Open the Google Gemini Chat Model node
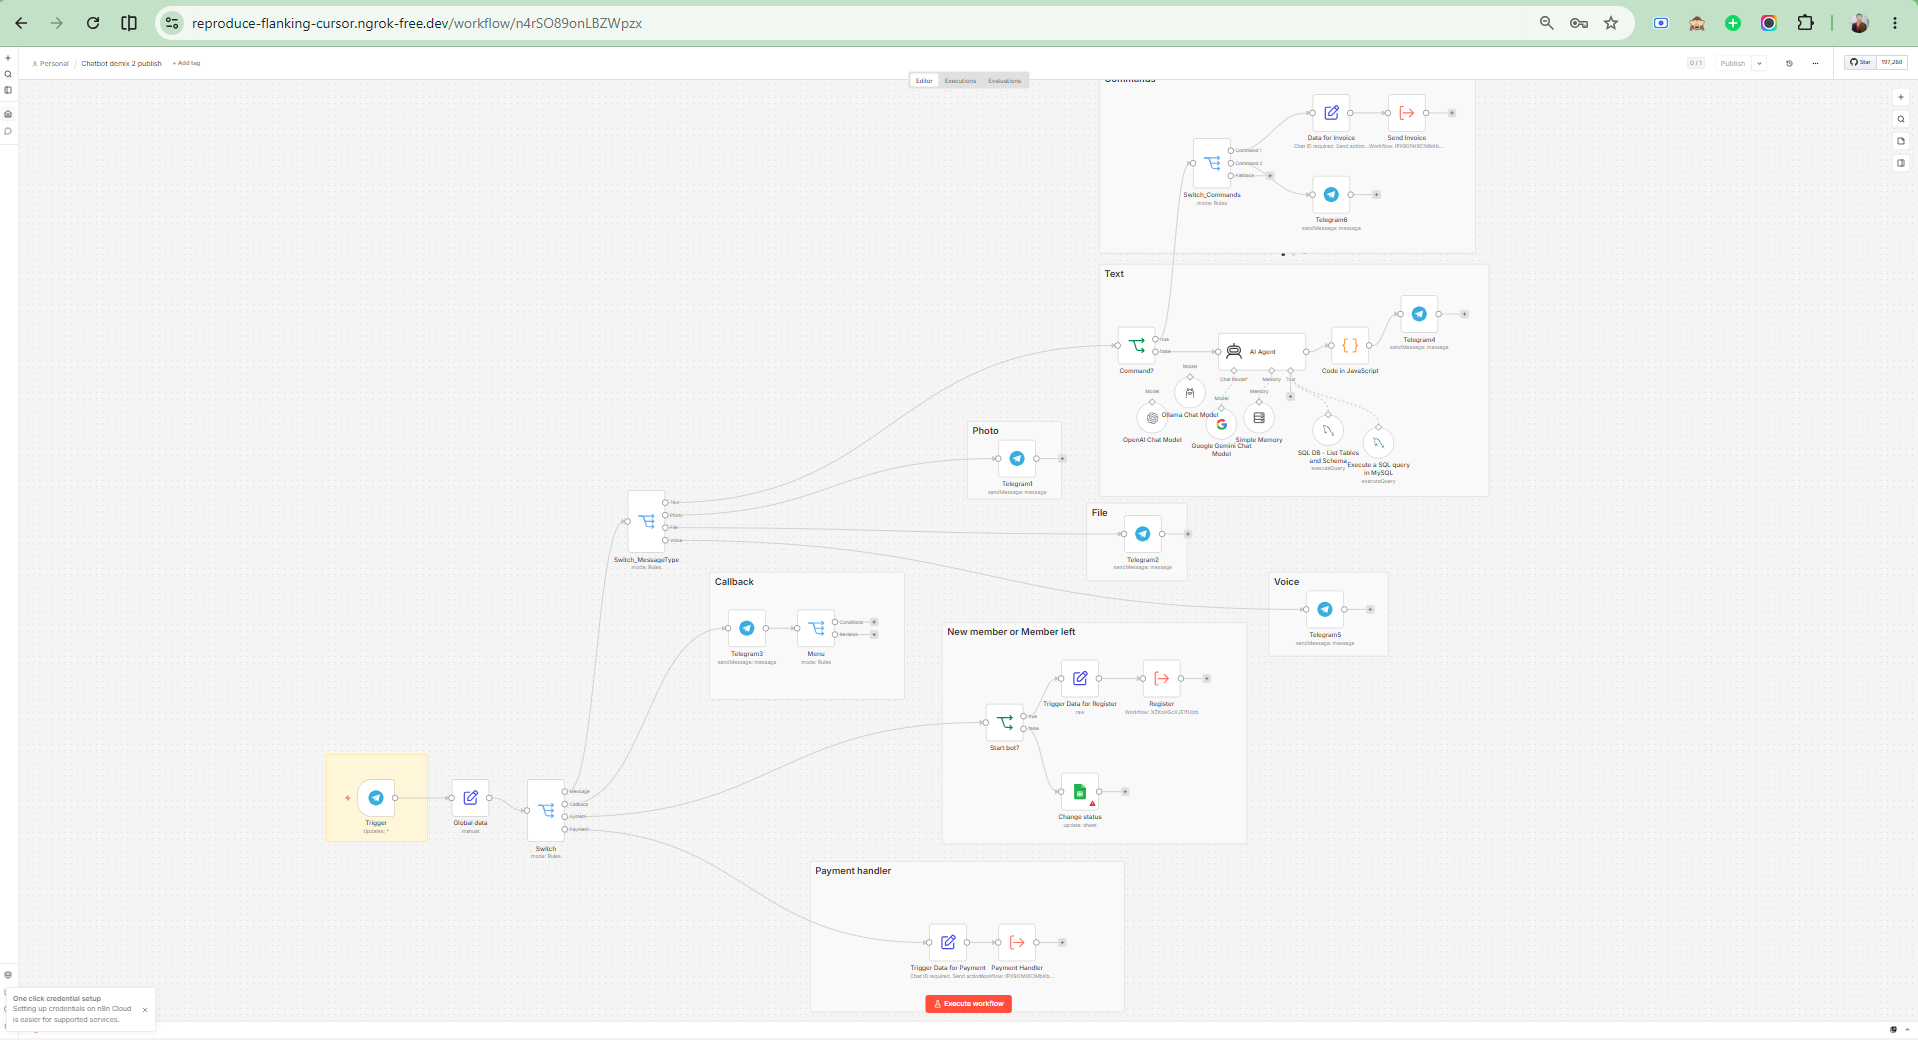Screen dimensions: 1918x1040 pyautogui.click(x=1221, y=424)
